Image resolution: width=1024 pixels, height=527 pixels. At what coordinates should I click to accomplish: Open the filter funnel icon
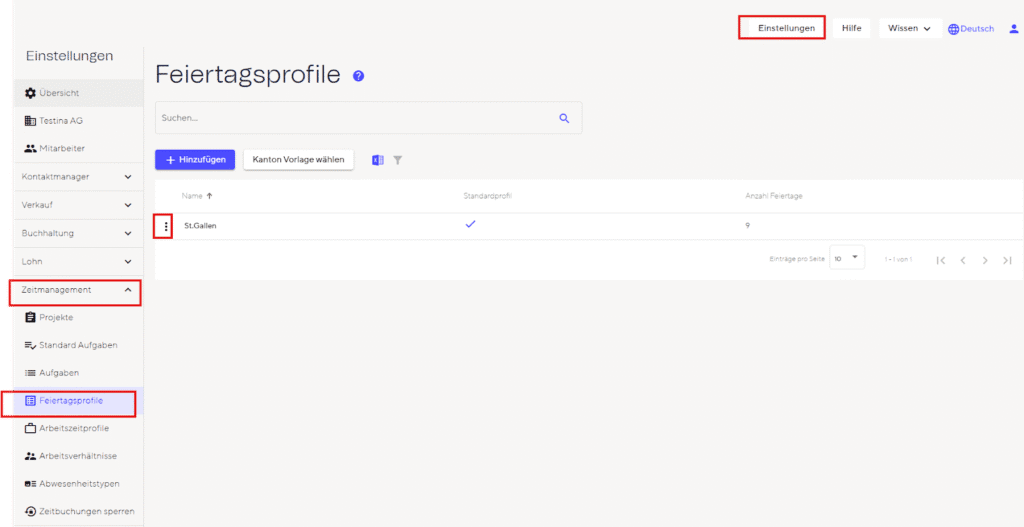pos(397,160)
